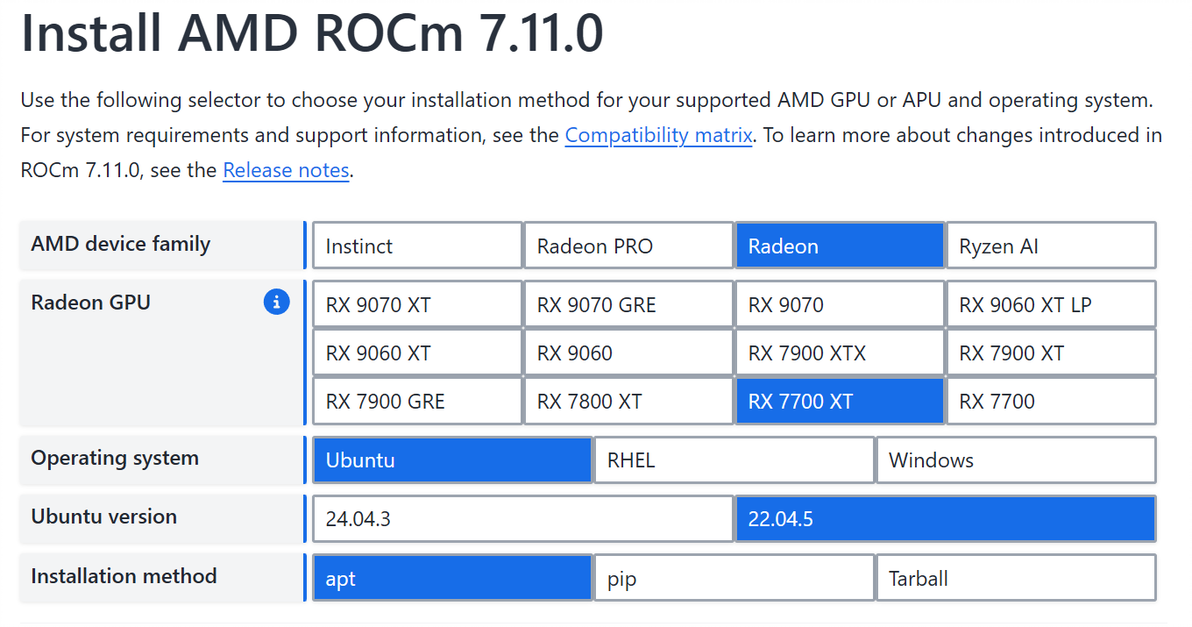Click the Radeon GPU info icon
Viewport: 1192px width, 627px height.
click(276, 302)
